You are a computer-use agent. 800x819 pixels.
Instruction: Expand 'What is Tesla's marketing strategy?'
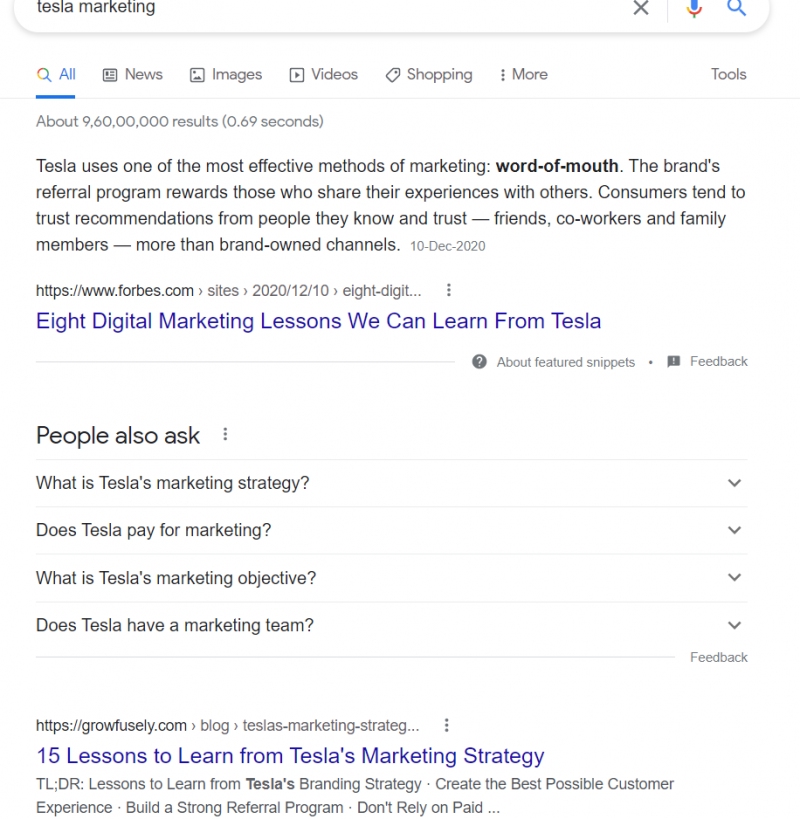pos(734,483)
